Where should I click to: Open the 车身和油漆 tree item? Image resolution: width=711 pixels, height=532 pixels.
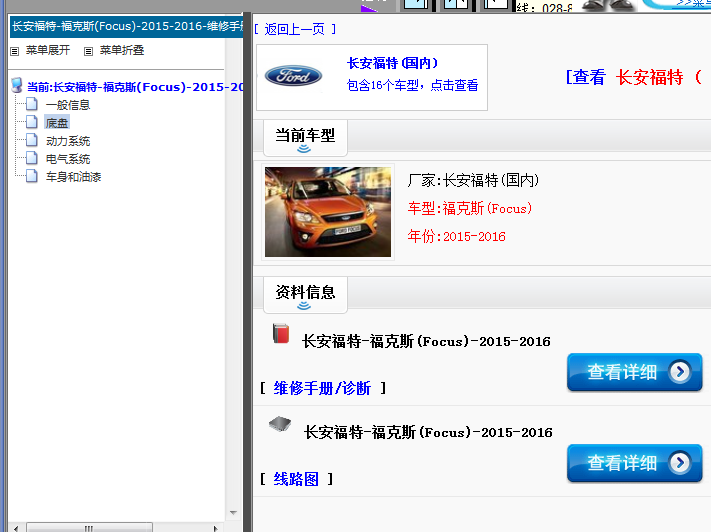coord(73,176)
